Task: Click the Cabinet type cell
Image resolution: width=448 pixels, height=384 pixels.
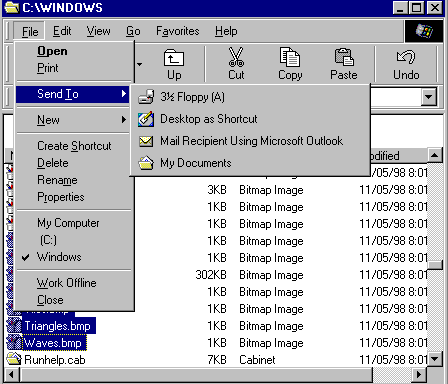Action: (257, 360)
